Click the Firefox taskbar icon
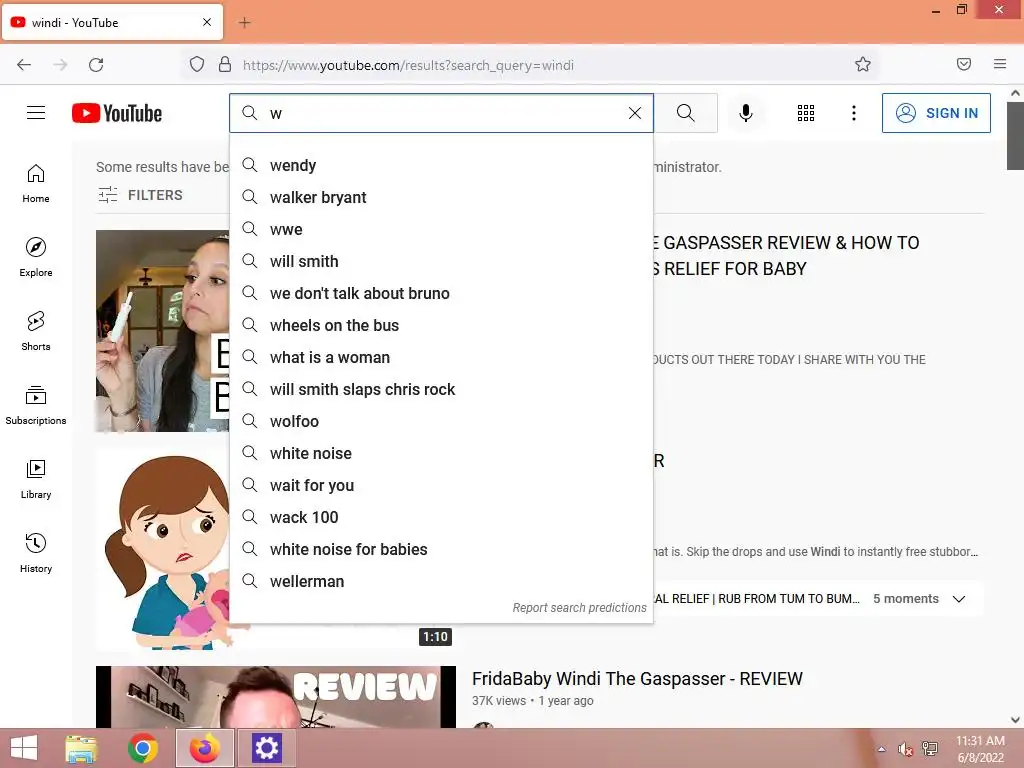Viewport: 1024px width, 768px height. [x=205, y=748]
